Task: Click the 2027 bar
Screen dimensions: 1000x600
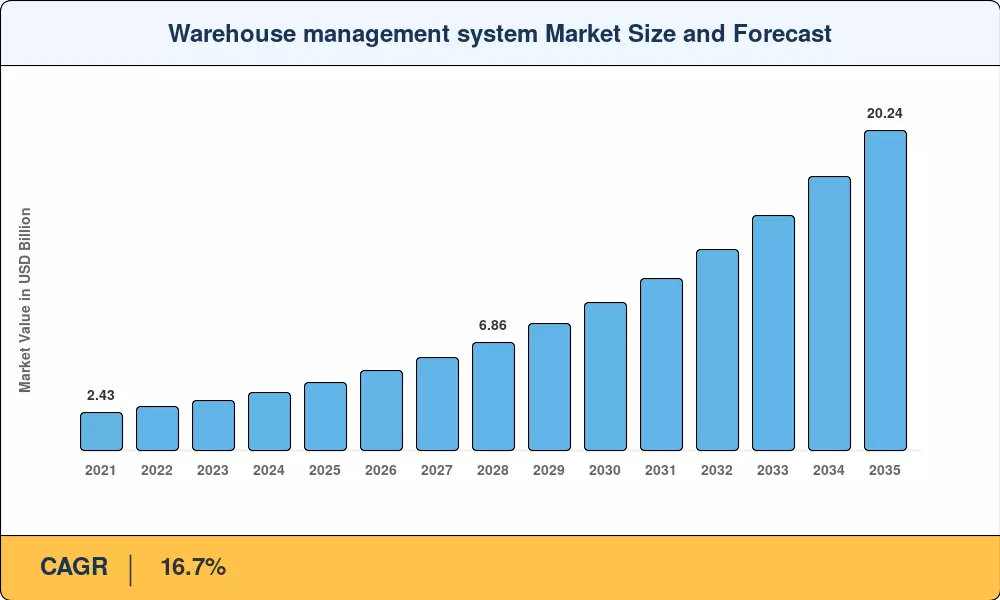Action: click(x=438, y=404)
